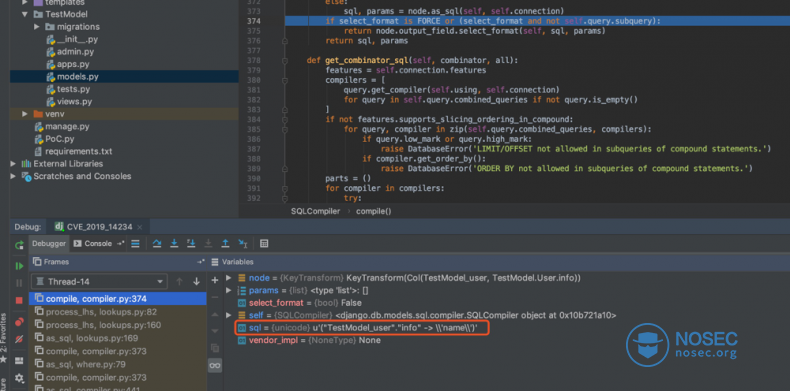The height and width of the screenshot is (391, 790).
Task: Open debugger settings gear icon
Action: (19, 377)
